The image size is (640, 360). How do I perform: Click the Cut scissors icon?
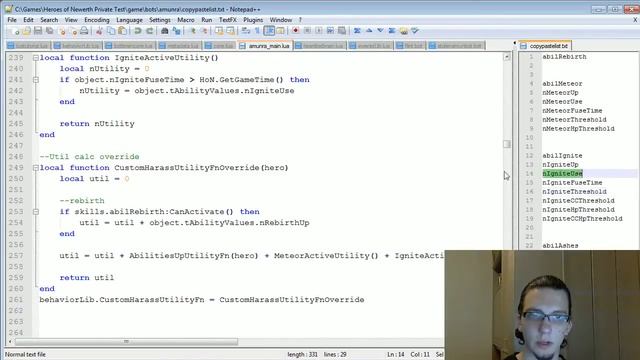pyautogui.click(x=99, y=31)
